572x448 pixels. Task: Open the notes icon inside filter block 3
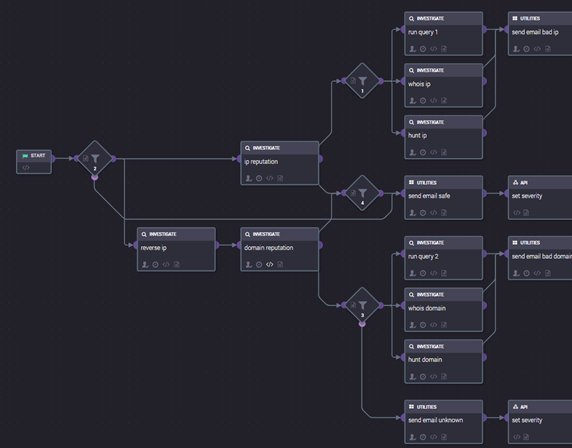click(x=353, y=305)
